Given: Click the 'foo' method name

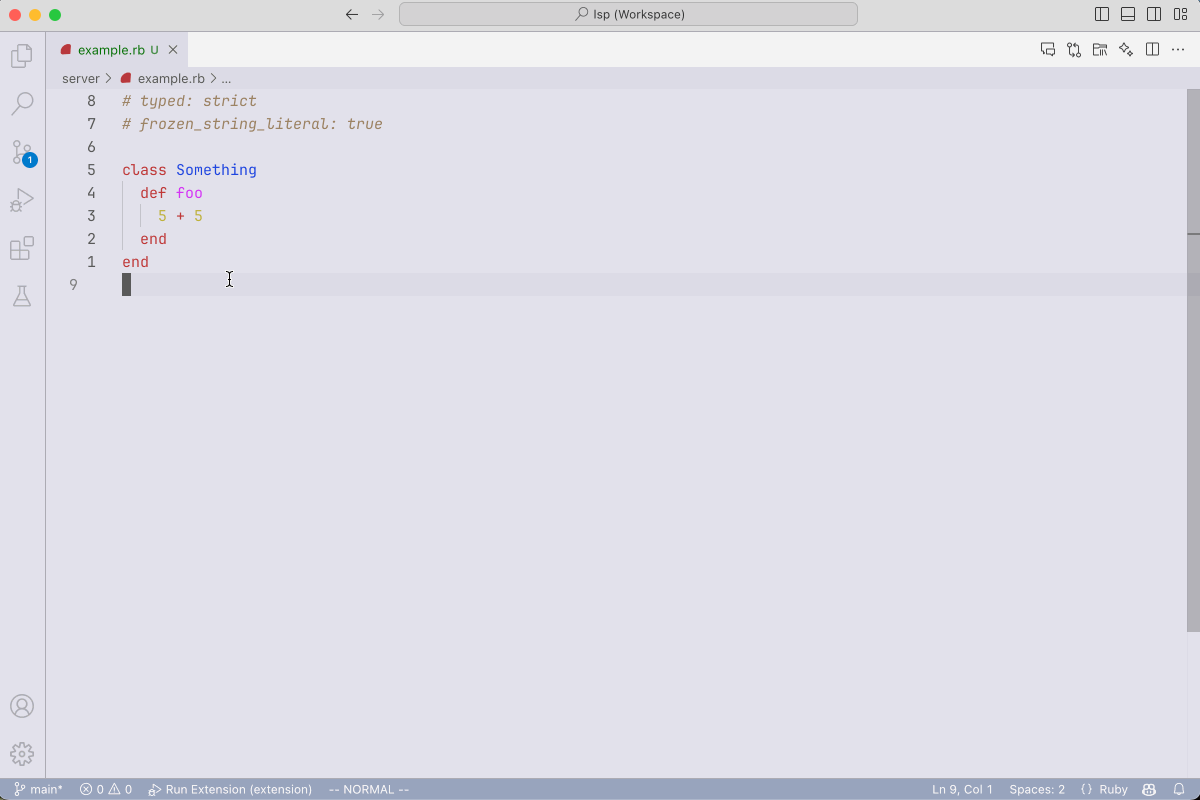Looking at the screenshot, I should [189, 193].
